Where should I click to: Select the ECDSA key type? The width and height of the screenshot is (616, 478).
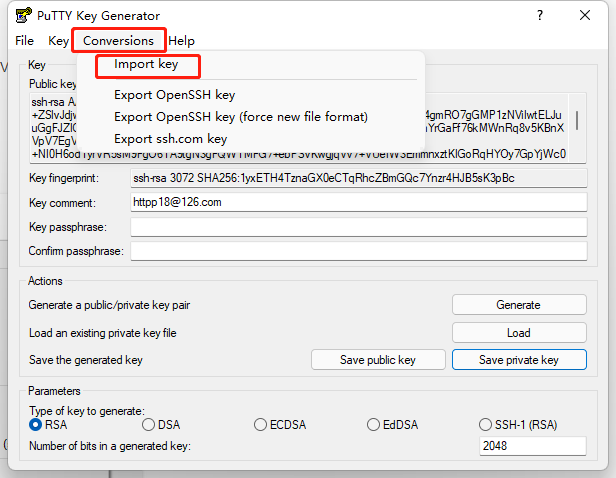(x=280, y=425)
